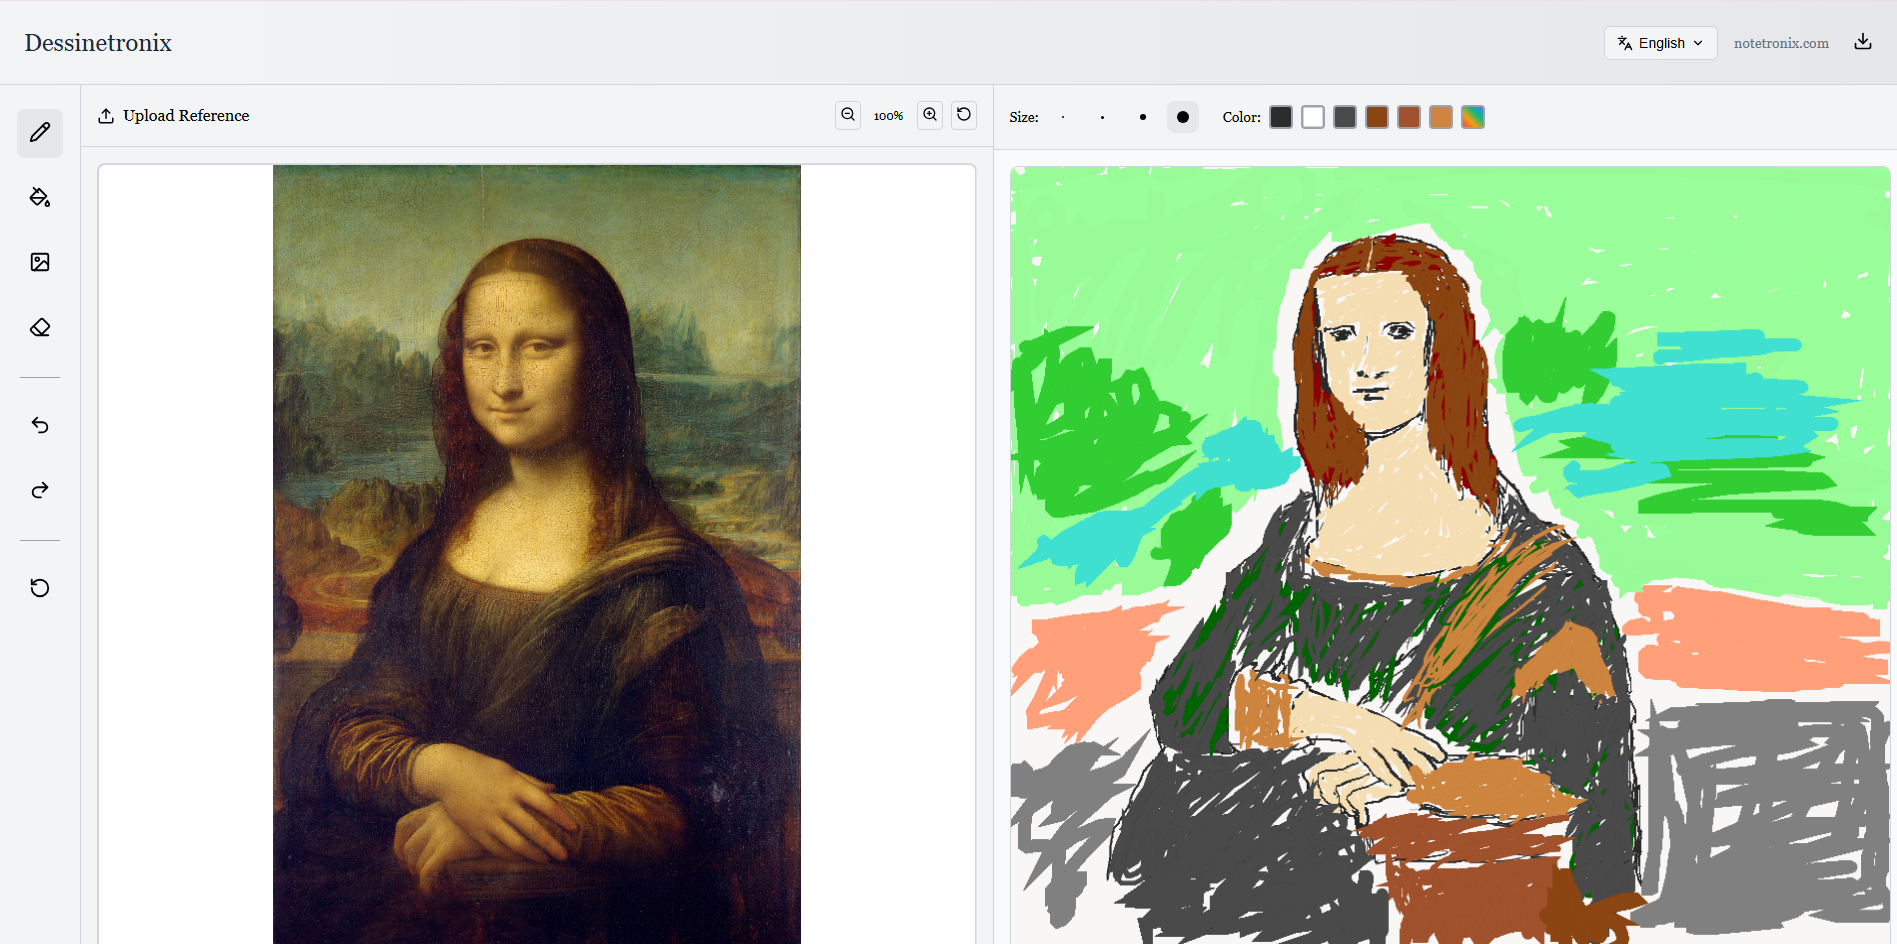Reset reference image zoom
1897x944 pixels.
(964, 115)
